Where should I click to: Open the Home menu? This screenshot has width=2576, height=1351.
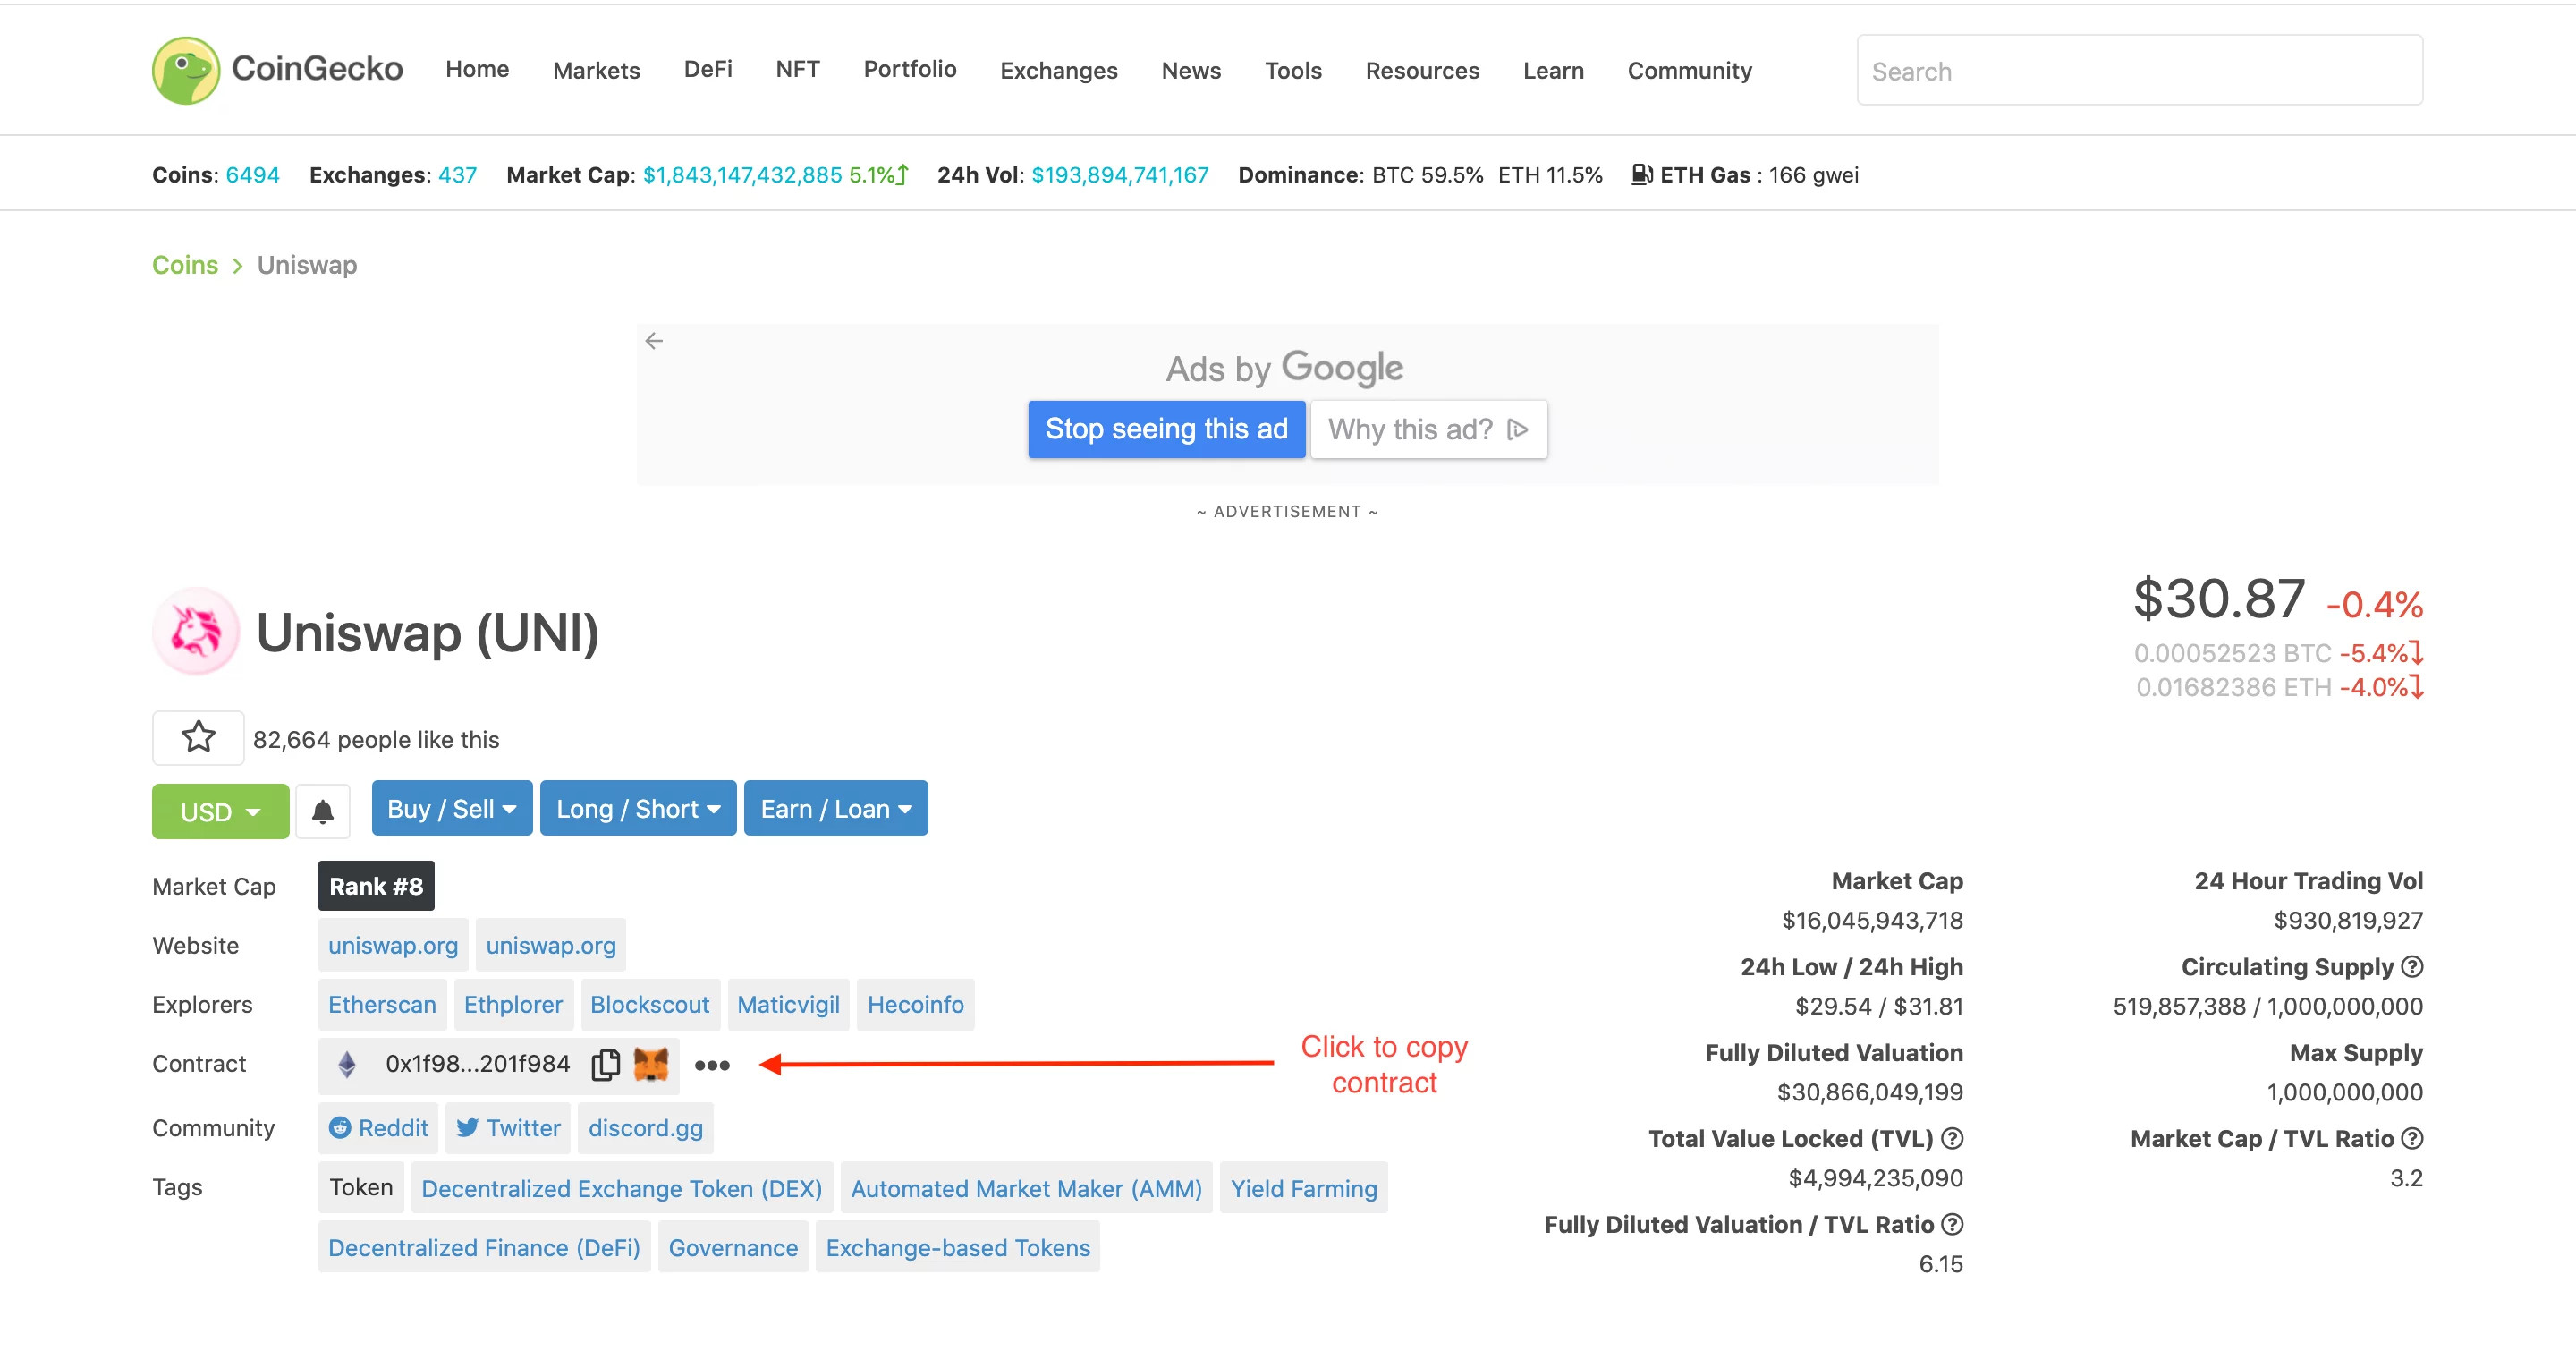tap(477, 69)
